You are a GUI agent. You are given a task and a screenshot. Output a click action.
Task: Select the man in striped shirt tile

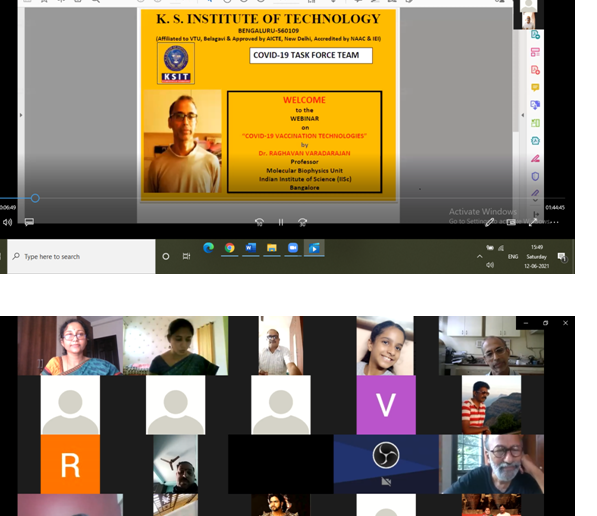click(x=492, y=405)
